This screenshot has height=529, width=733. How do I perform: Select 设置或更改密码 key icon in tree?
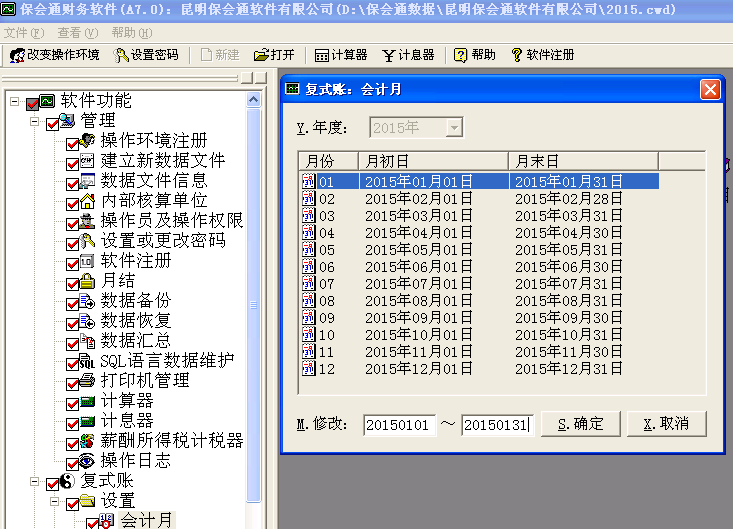[87, 240]
